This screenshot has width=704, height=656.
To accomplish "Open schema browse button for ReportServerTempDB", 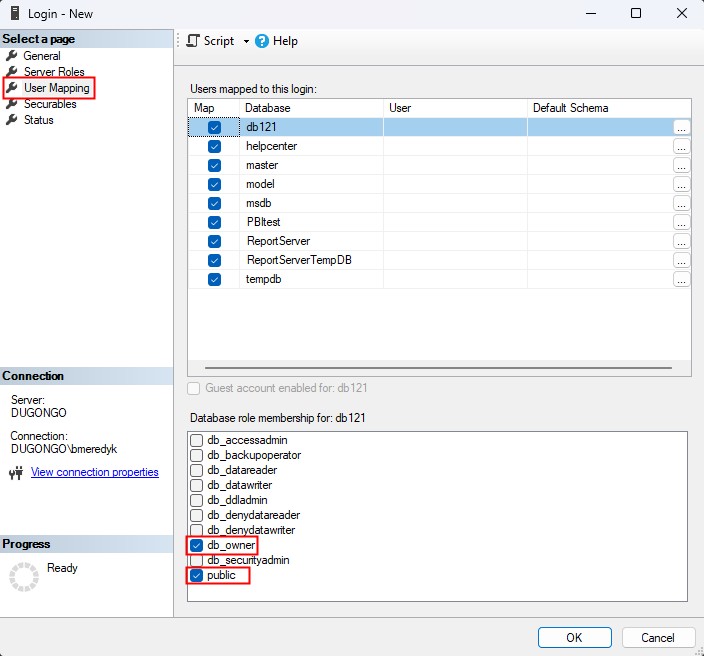I will pos(681,260).
